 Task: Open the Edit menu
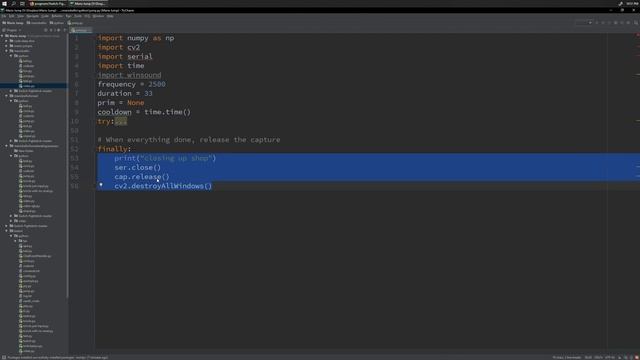(x=11, y=16)
